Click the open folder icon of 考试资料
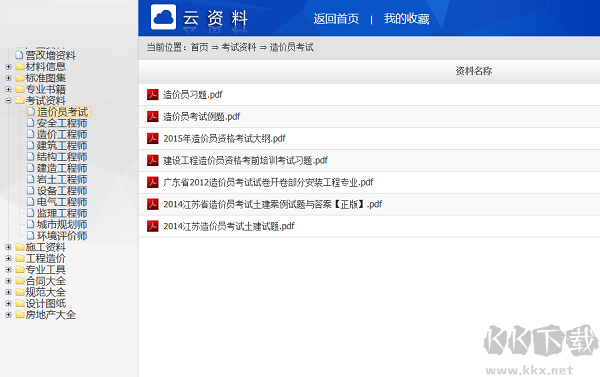This screenshot has width=600, height=377. [20, 101]
